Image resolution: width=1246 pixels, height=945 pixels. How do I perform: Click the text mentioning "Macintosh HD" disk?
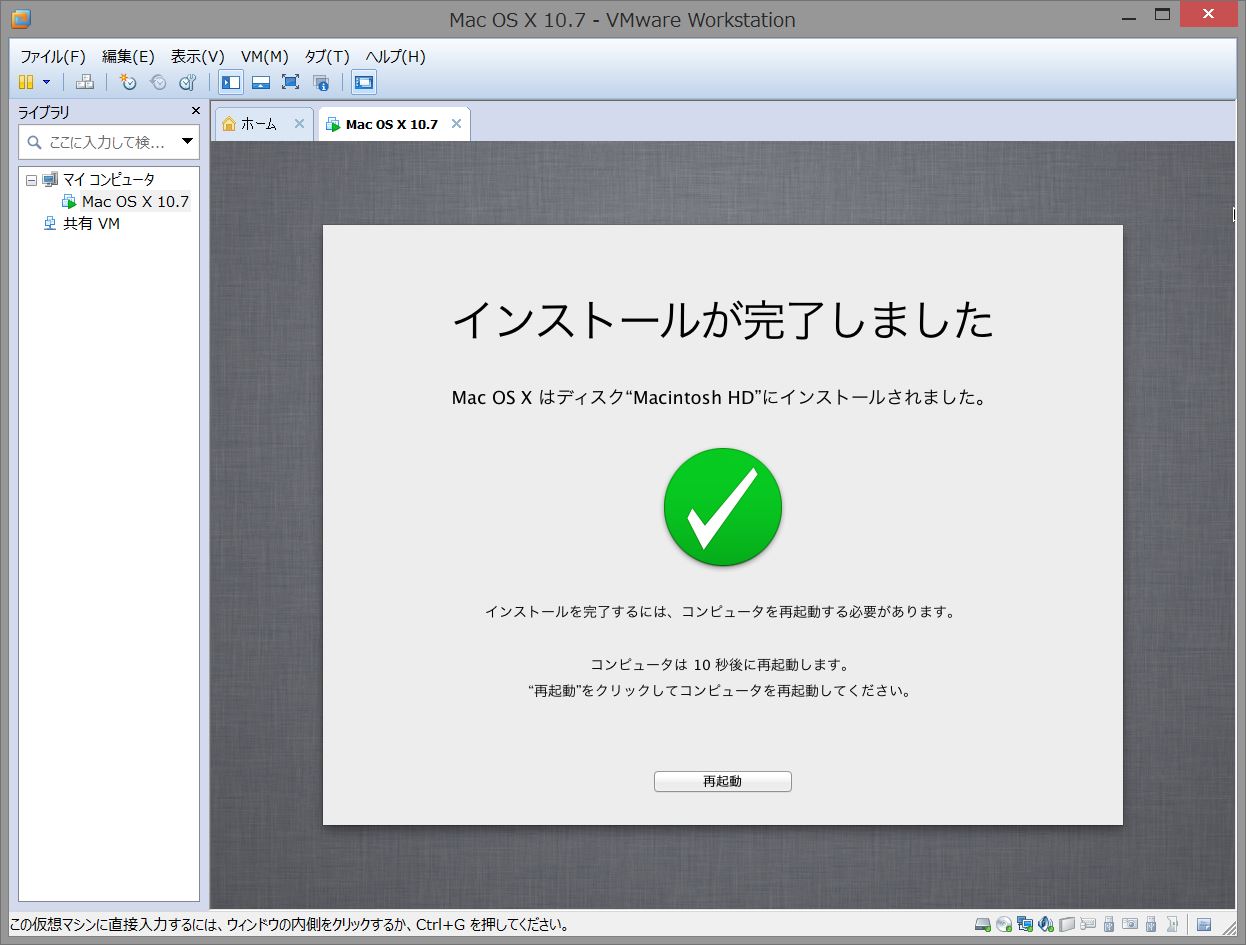(720, 398)
